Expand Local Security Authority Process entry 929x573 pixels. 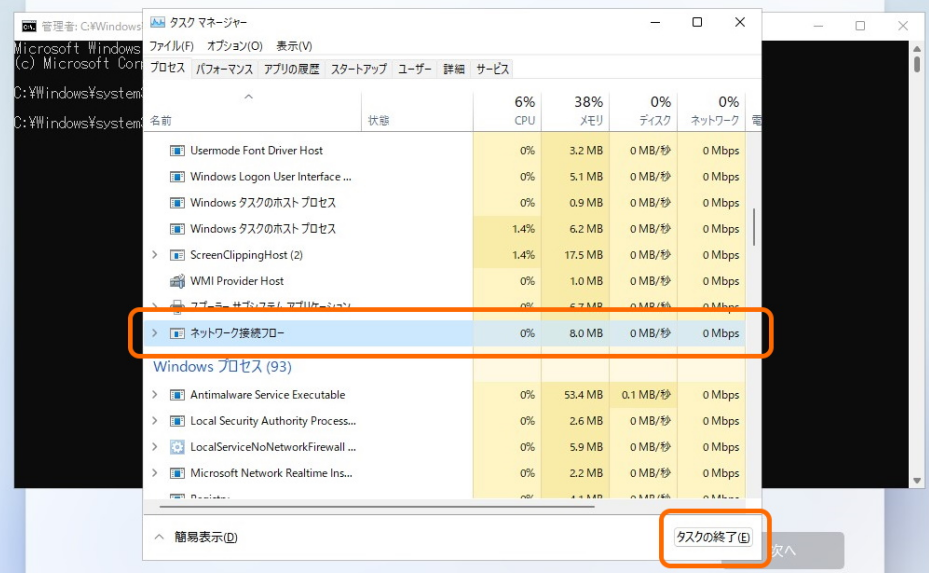coord(155,421)
